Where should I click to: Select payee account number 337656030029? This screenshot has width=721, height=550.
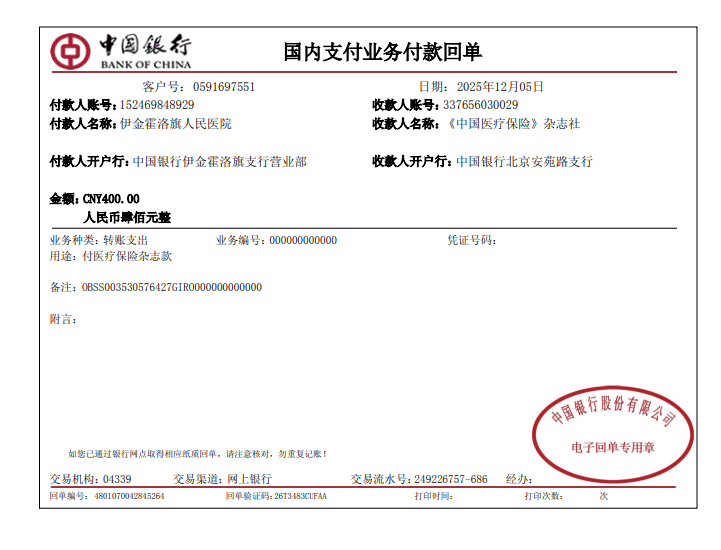pyautogui.click(x=480, y=105)
